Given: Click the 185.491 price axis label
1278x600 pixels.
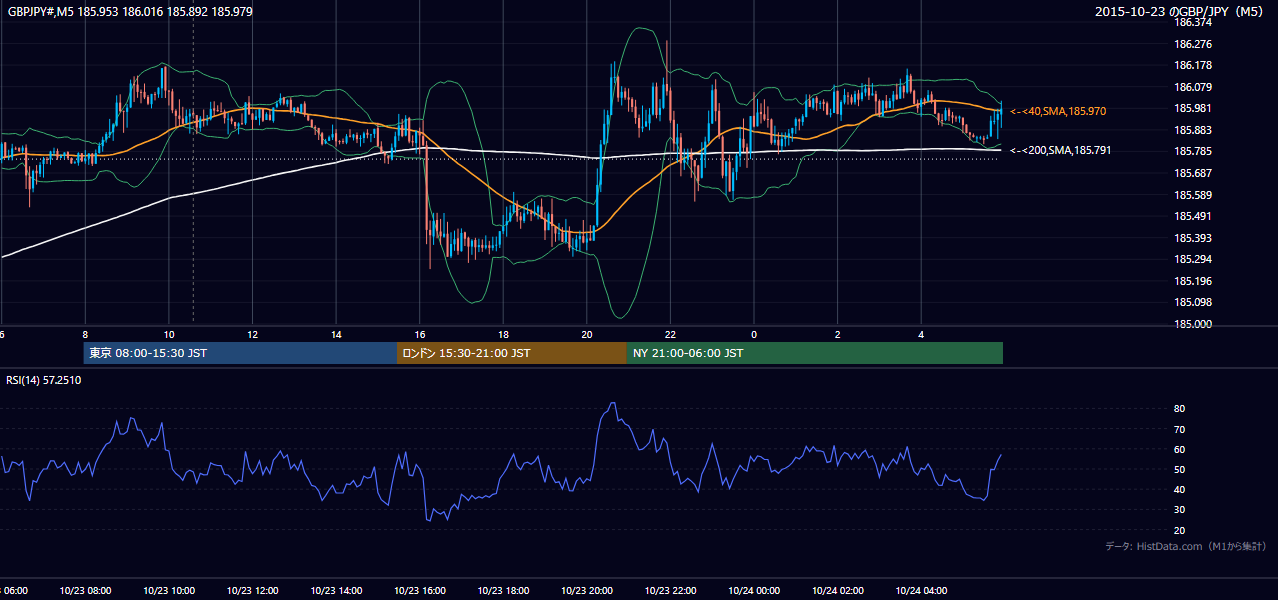Looking at the screenshot, I should 1193,216.
